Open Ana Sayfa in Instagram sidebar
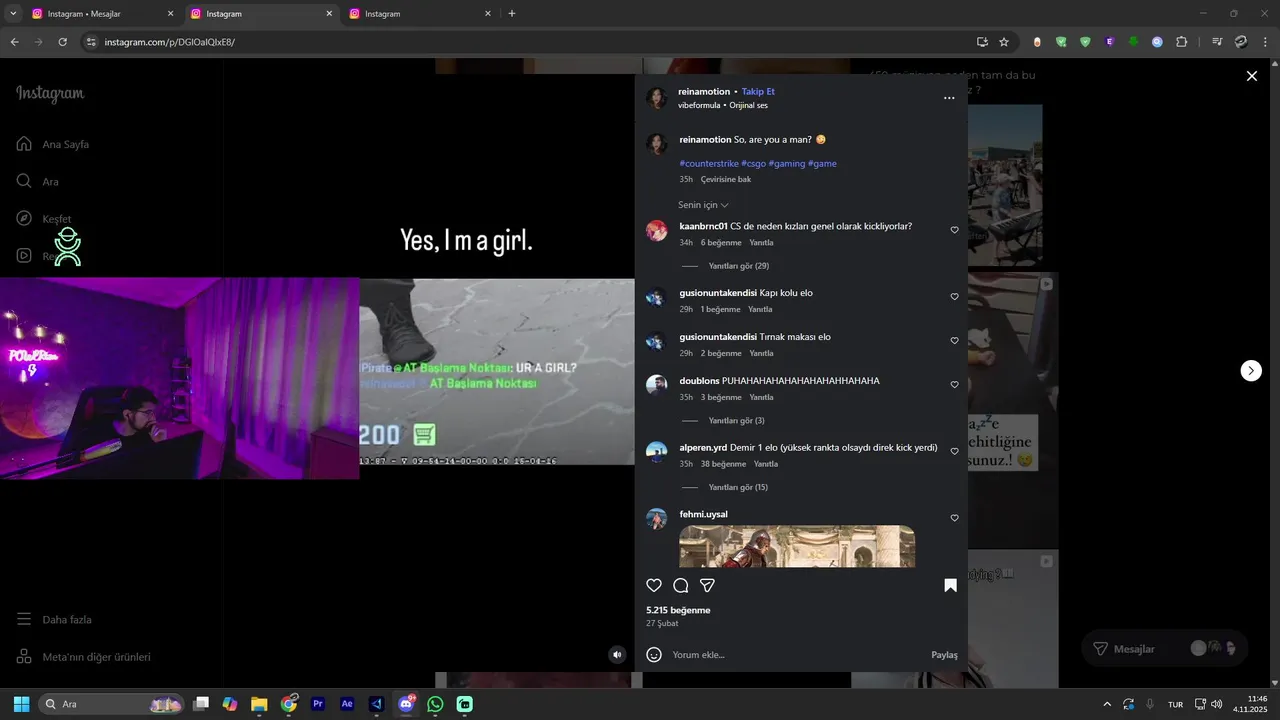 [53, 144]
